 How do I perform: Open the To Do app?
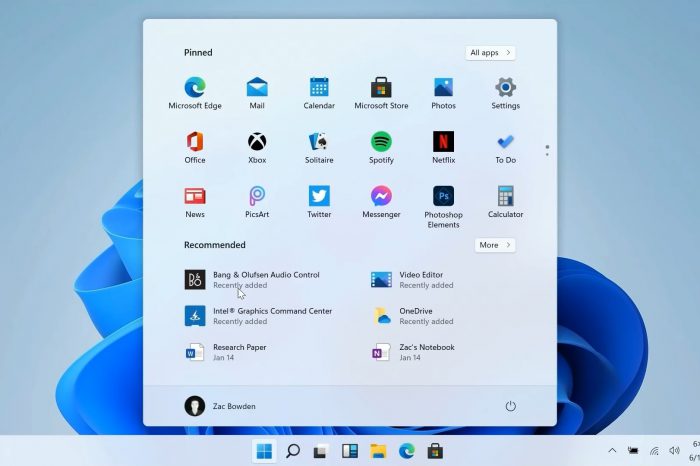tap(505, 147)
